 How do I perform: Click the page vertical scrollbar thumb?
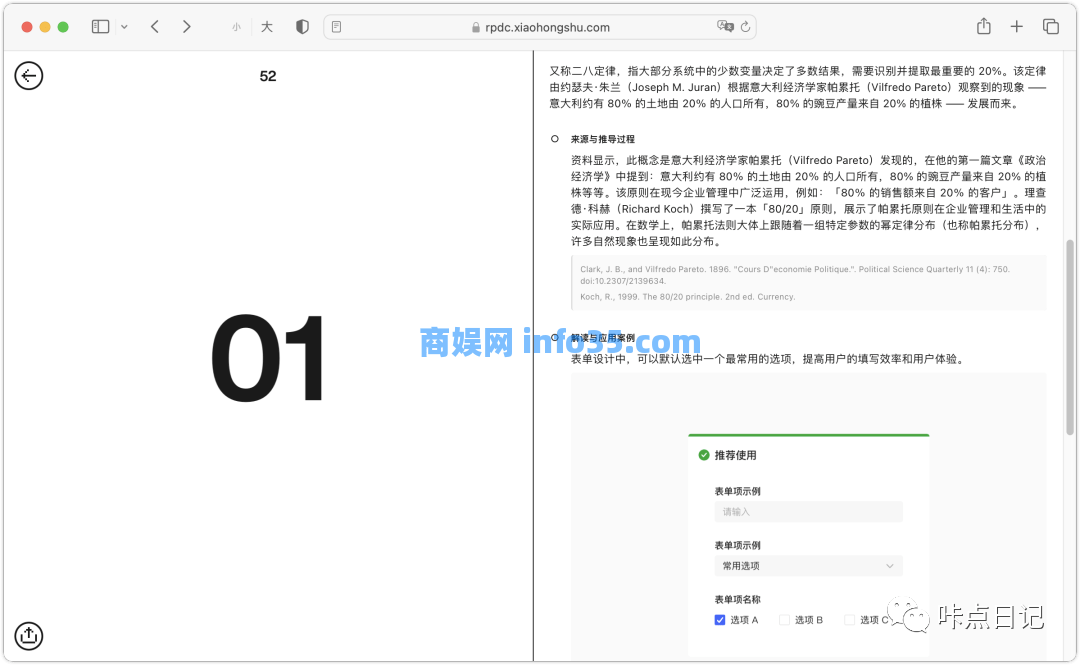(x=1070, y=338)
